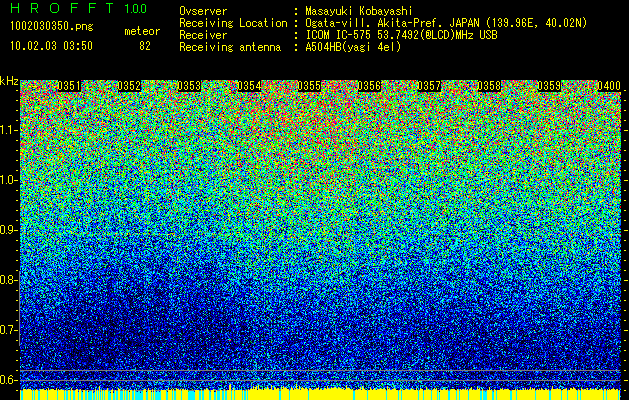Click the Receiving antenna label

[x=230, y=47]
